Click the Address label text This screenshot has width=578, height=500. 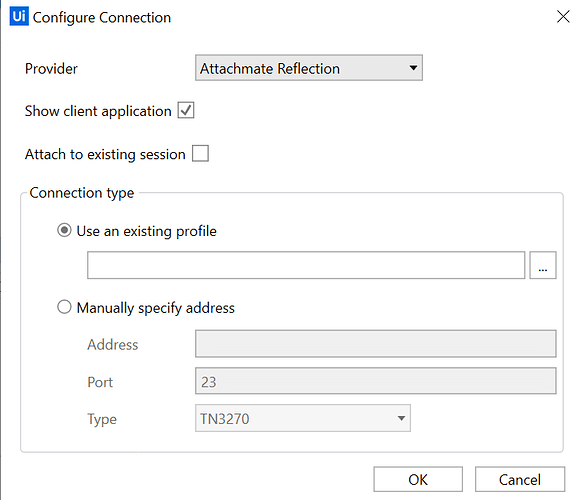[113, 344]
